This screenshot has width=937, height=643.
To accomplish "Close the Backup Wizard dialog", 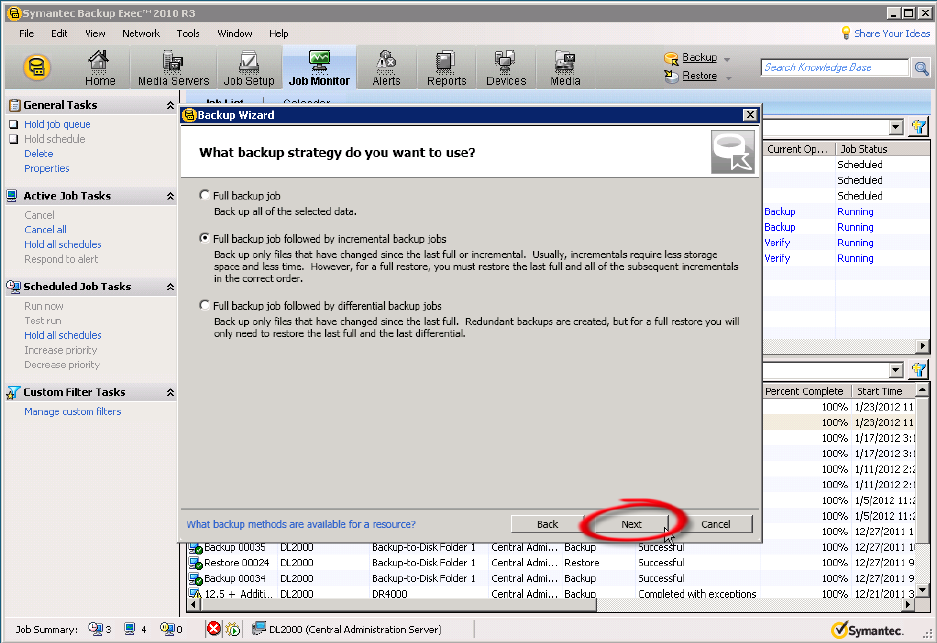I will point(750,115).
